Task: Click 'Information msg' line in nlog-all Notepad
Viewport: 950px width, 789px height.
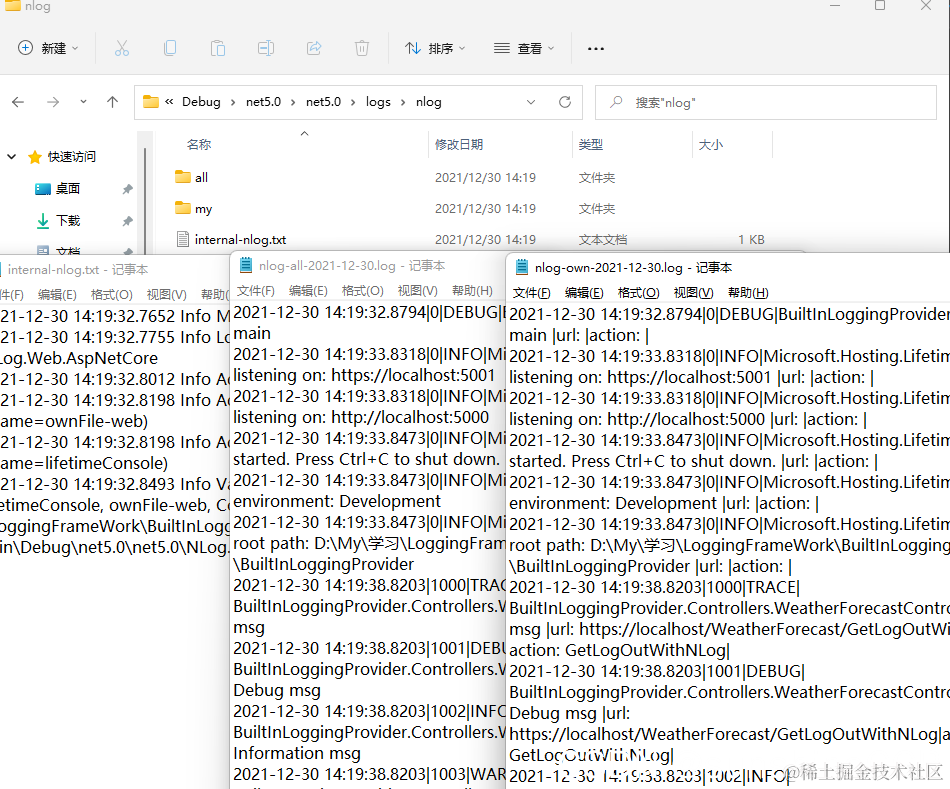Action: click(x=297, y=753)
